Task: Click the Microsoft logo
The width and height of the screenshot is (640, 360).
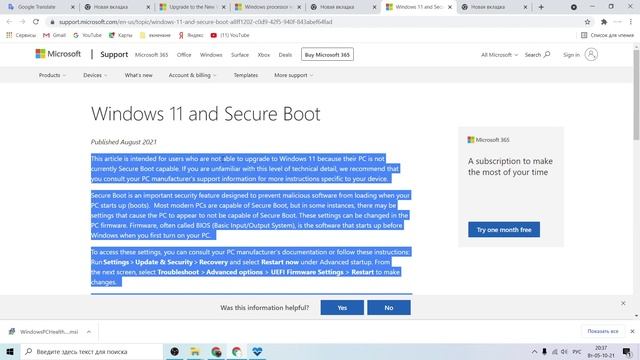Action: 58,54
